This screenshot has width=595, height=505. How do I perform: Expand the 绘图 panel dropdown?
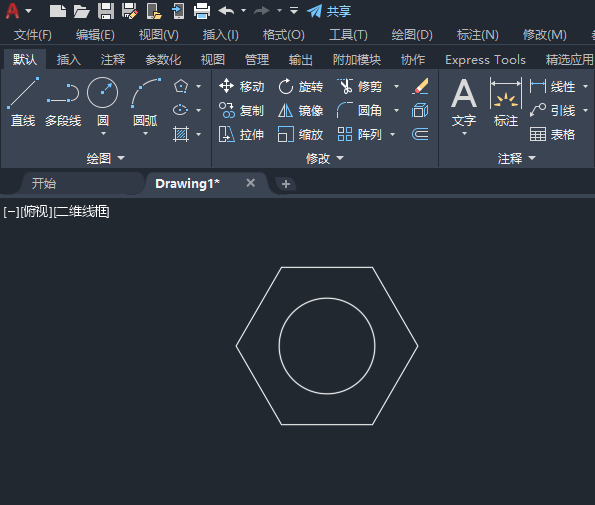105,158
